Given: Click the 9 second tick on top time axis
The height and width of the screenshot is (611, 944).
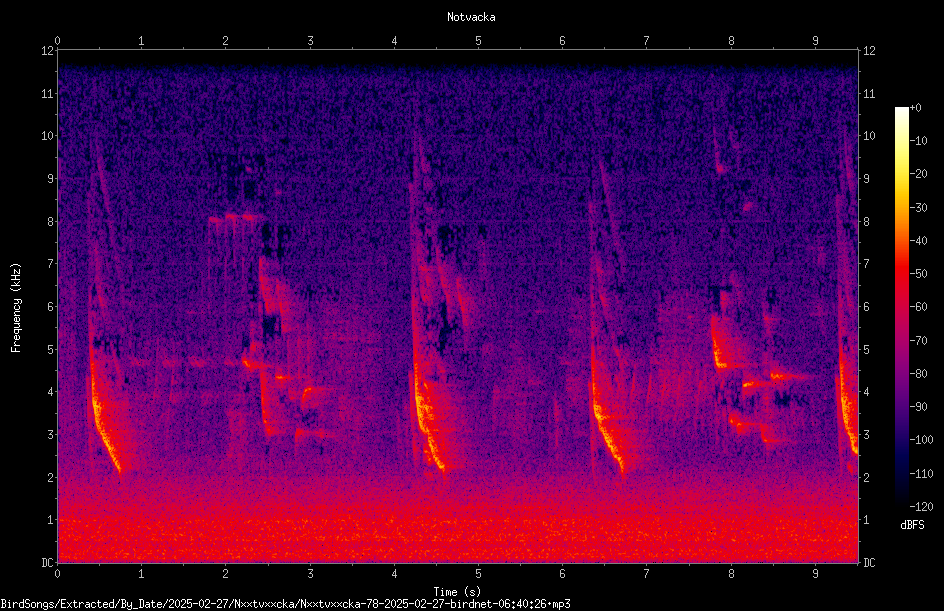Looking at the screenshot, I should click(x=815, y=41).
